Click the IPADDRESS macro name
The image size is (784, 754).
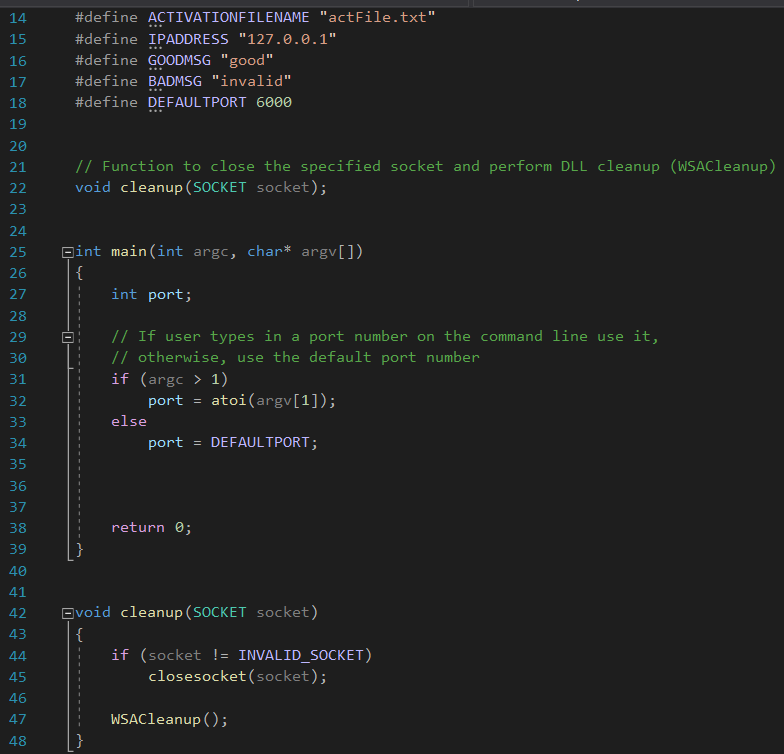(188, 39)
